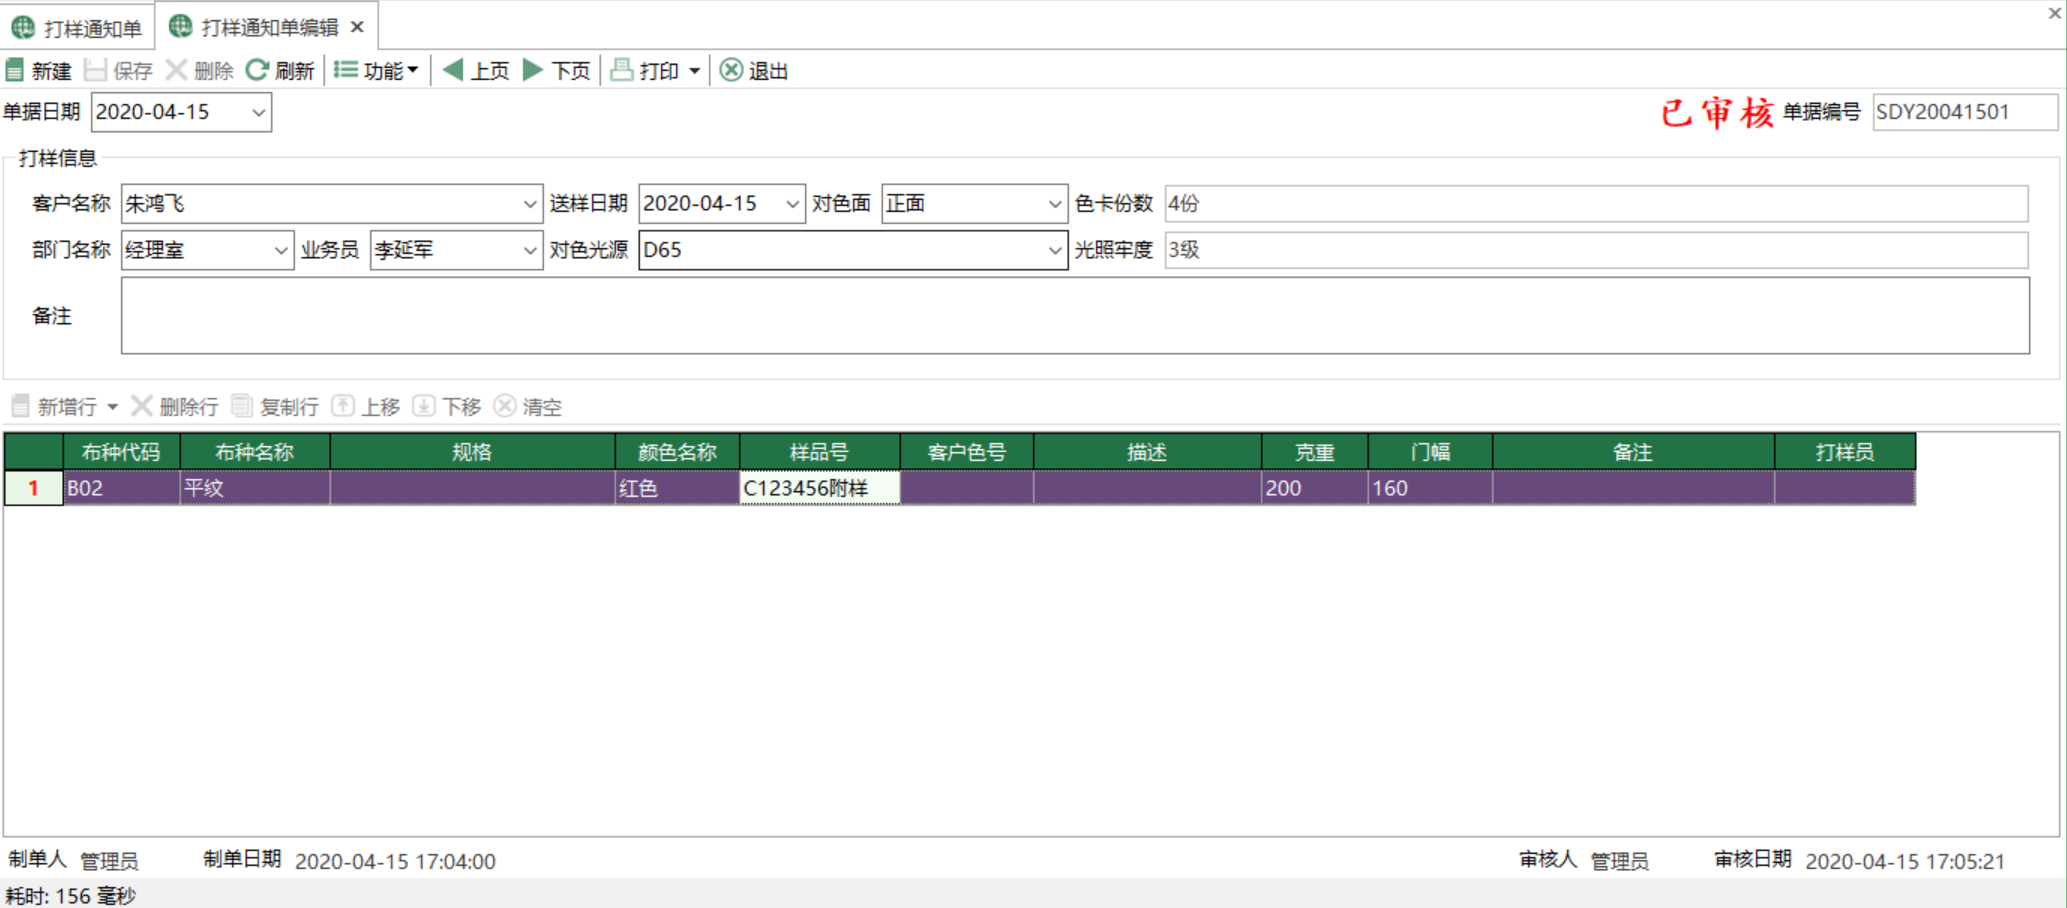The width and height of the screenshot is (2067, 908).
Task: Click the 平纹 cell in the table
Action: coord(255,488)
